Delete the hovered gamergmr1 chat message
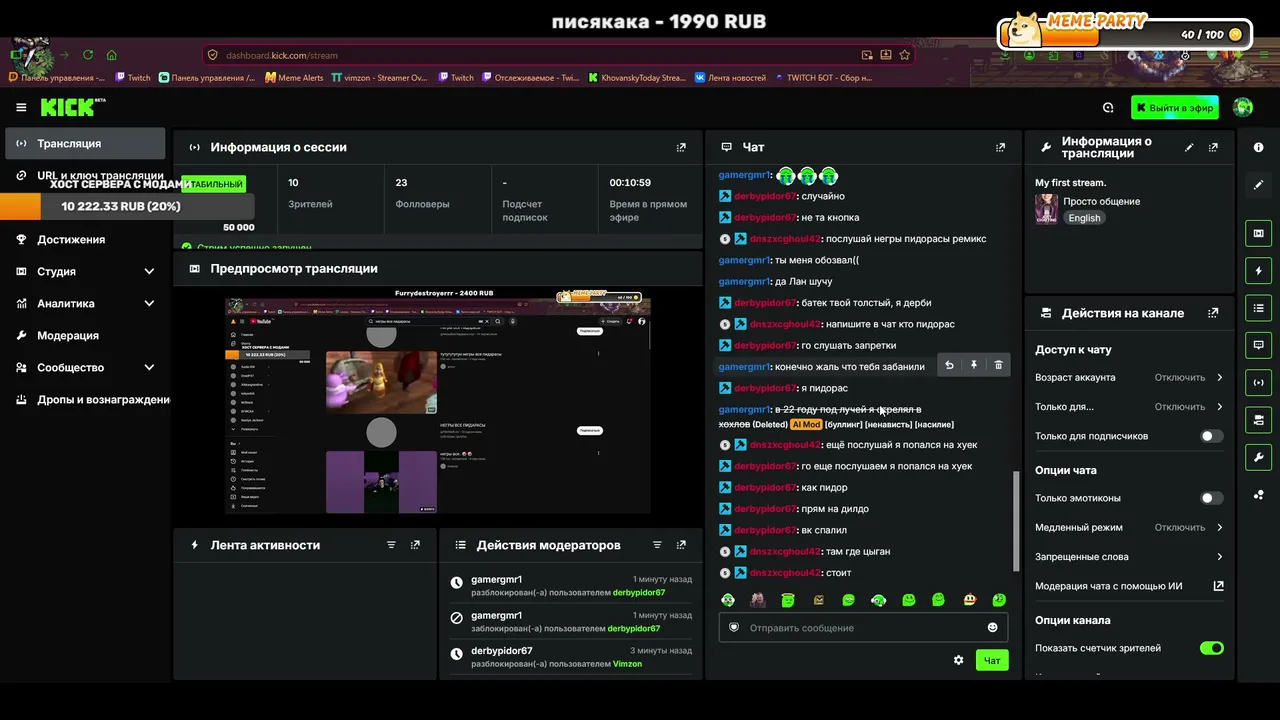This screenshot has height=720, width=1280. point(998,366)
